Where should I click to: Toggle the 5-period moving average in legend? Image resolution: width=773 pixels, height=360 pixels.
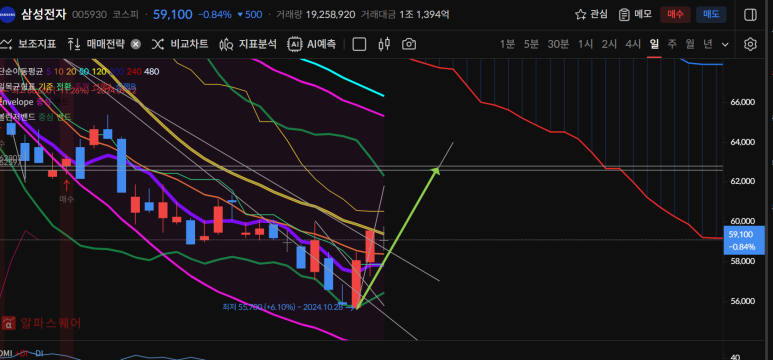tap(48, 72)
